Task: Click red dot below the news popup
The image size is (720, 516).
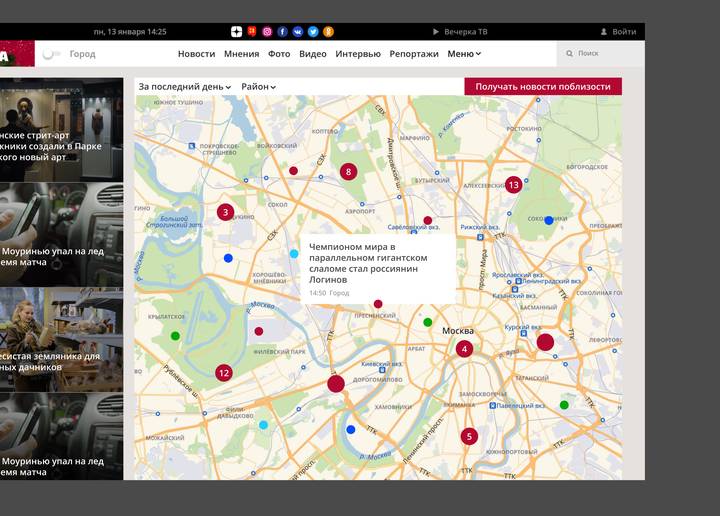Action: (378, 304)
